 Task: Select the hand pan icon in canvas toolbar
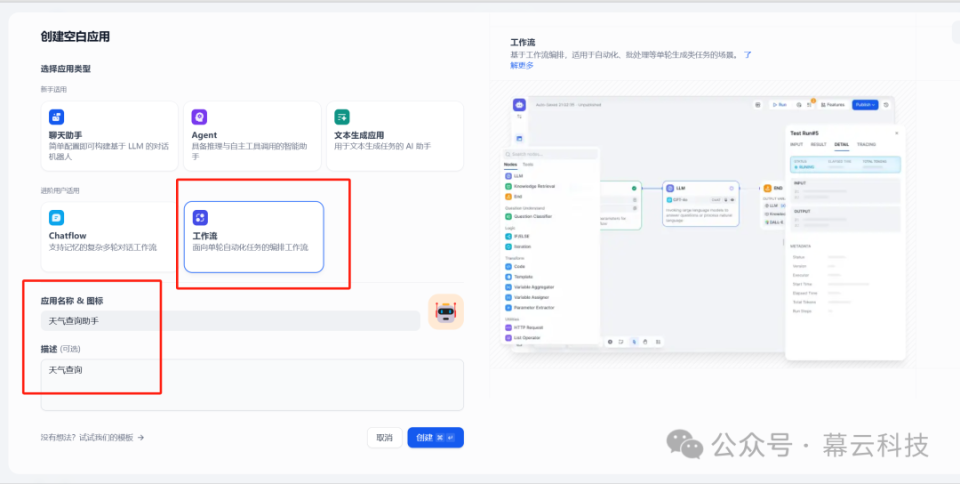pos(645,342)
